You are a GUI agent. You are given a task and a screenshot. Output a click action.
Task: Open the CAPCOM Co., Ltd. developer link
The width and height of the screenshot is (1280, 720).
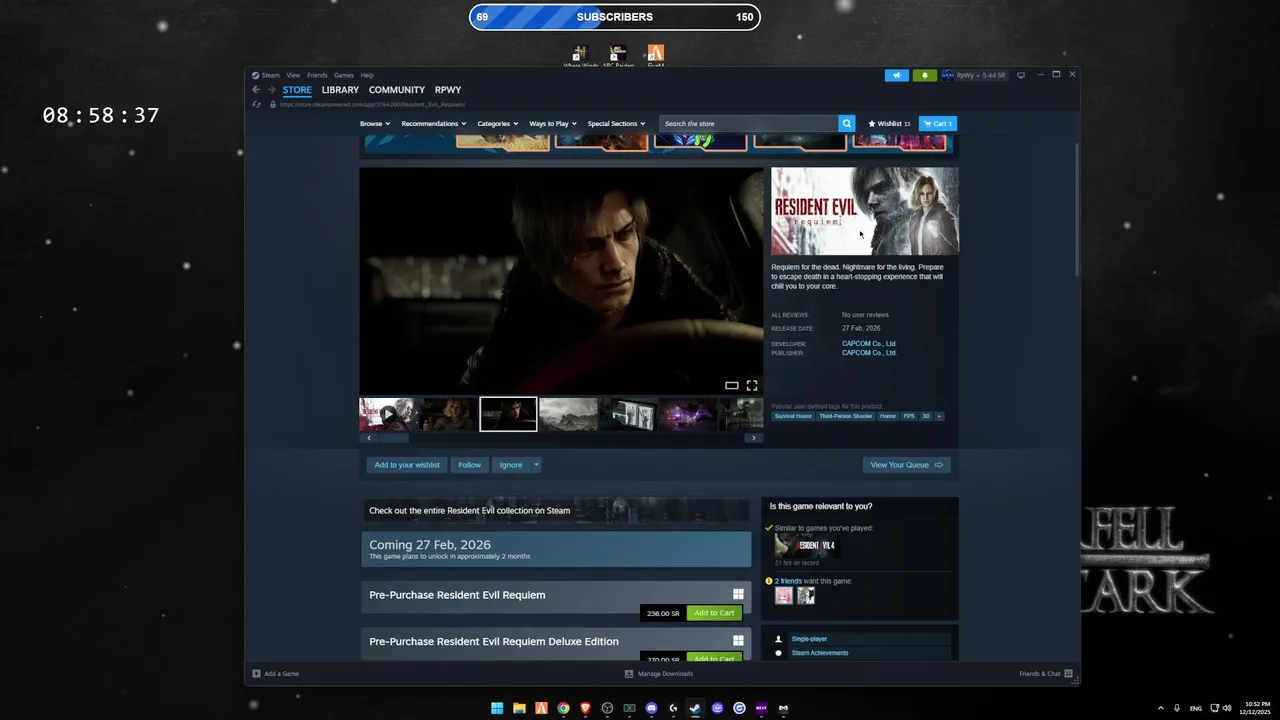869,344
